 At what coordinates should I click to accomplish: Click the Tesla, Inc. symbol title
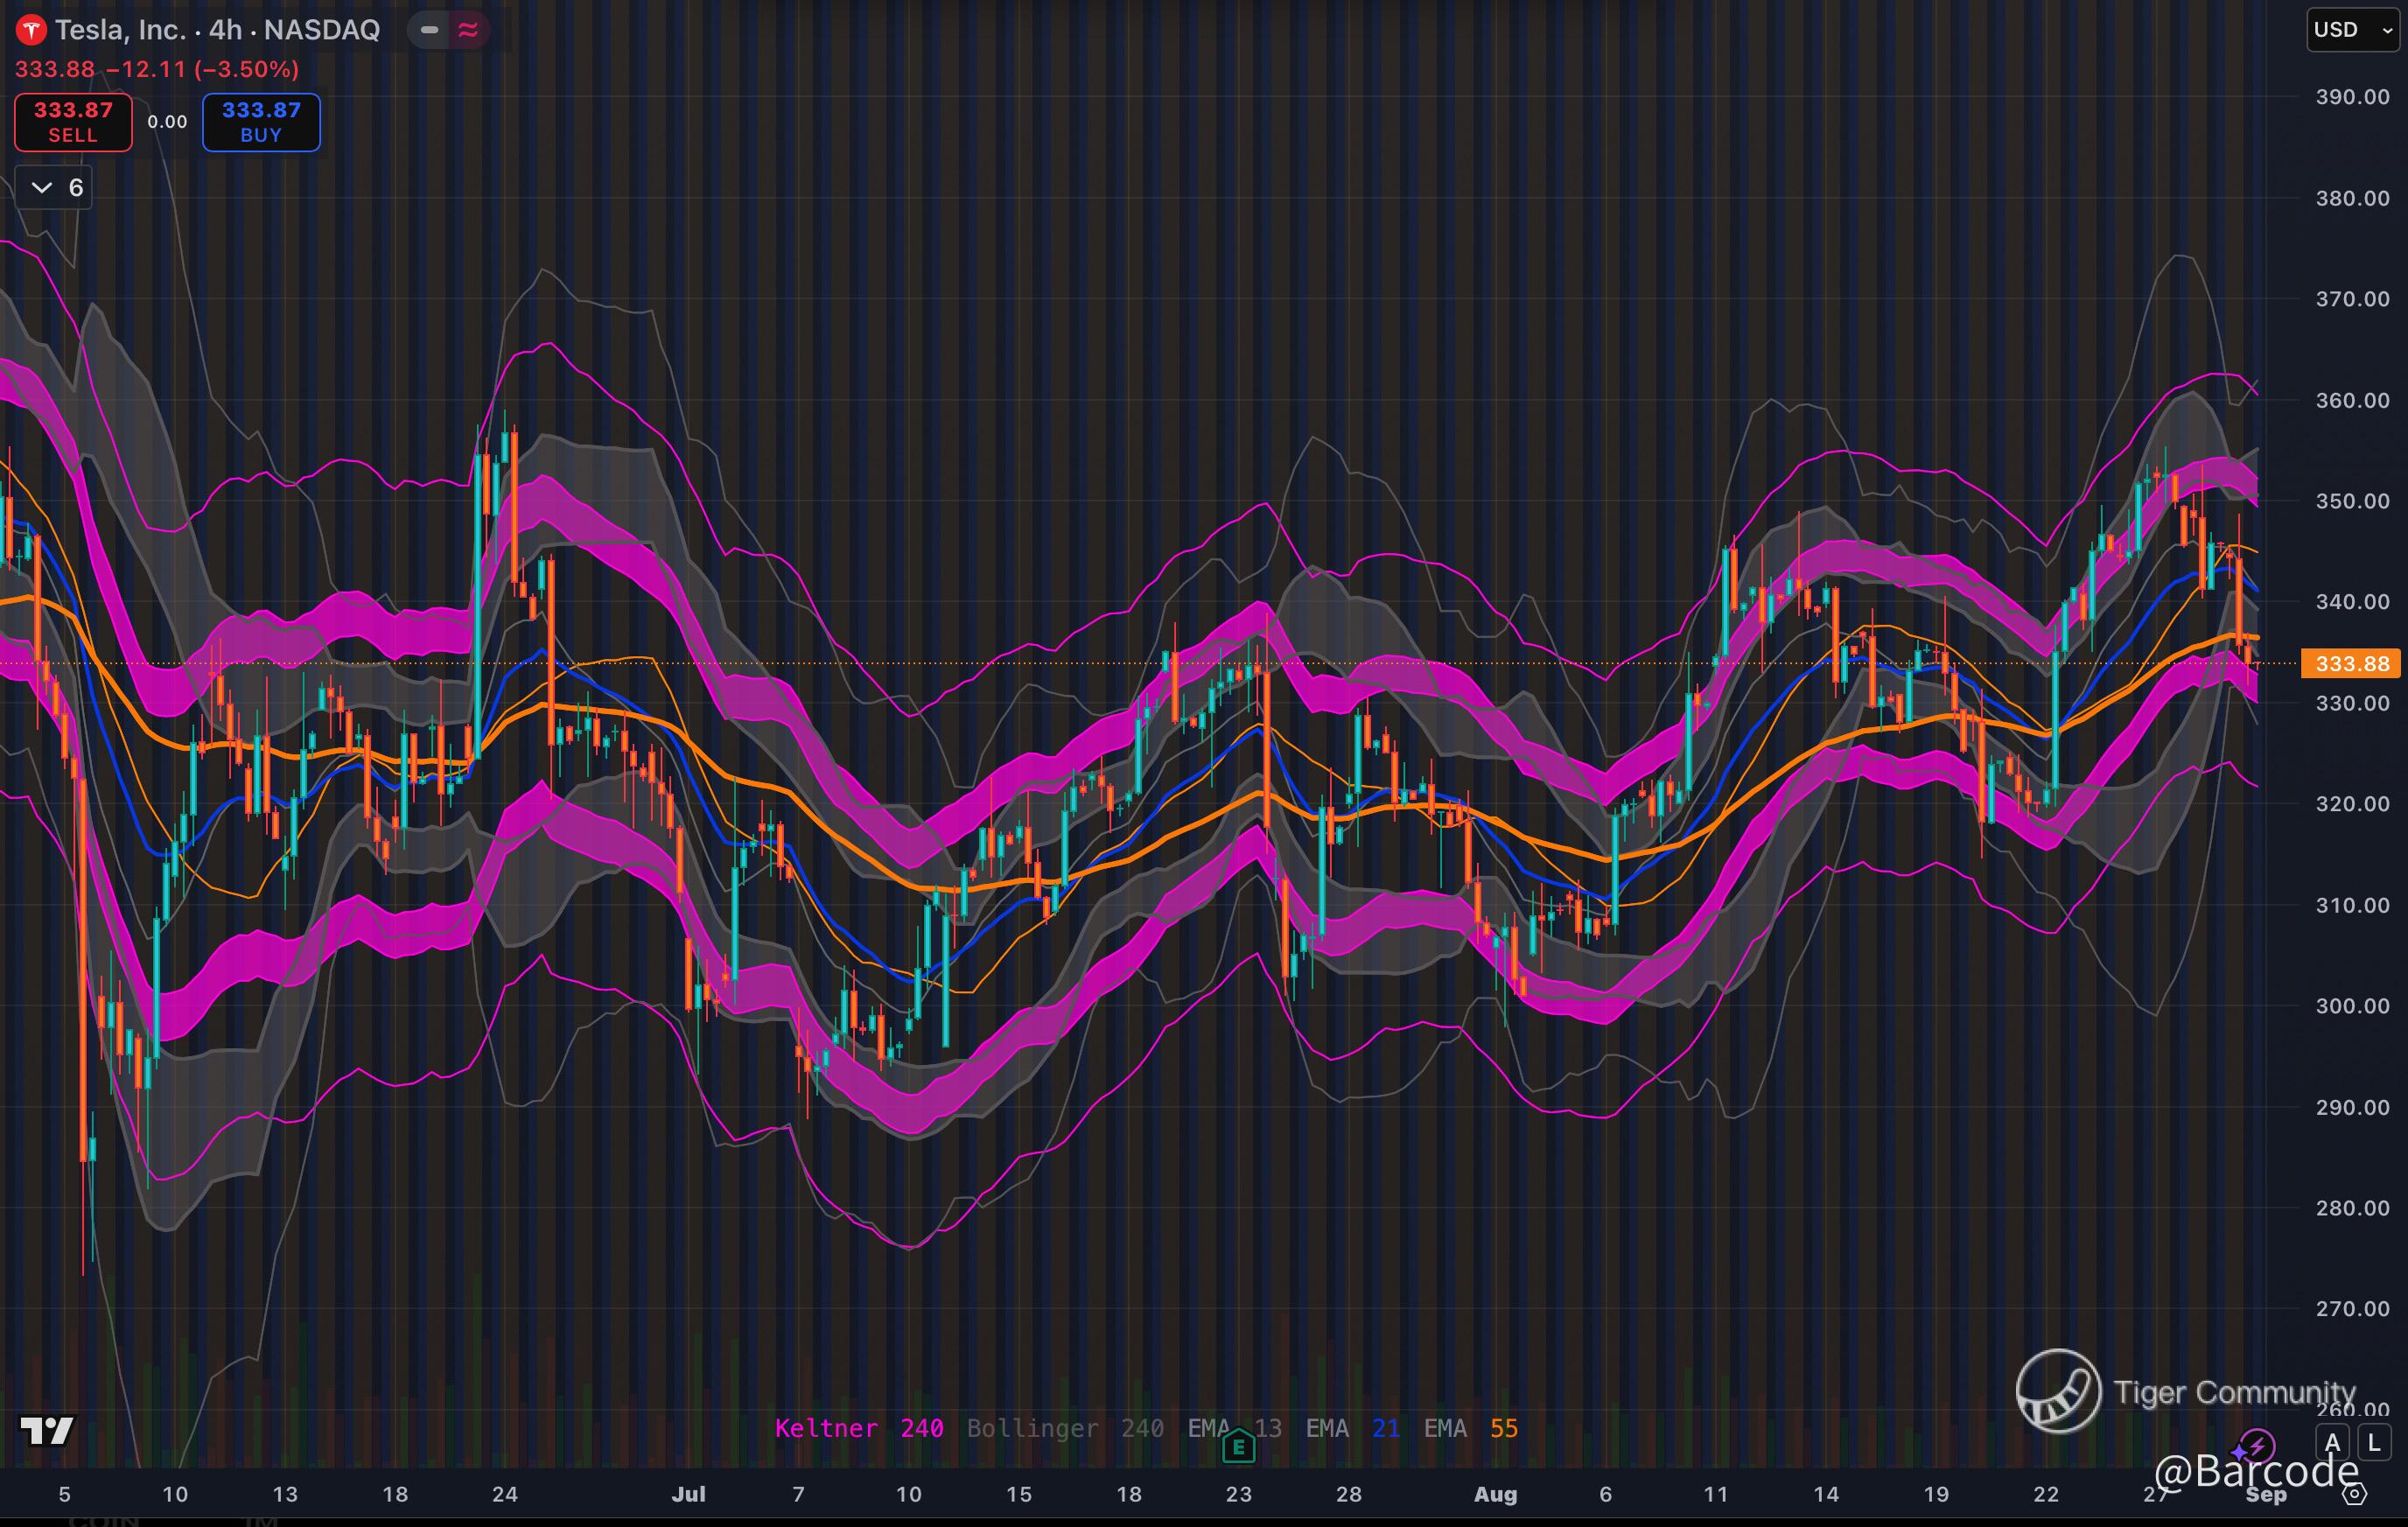coord(120,30)
